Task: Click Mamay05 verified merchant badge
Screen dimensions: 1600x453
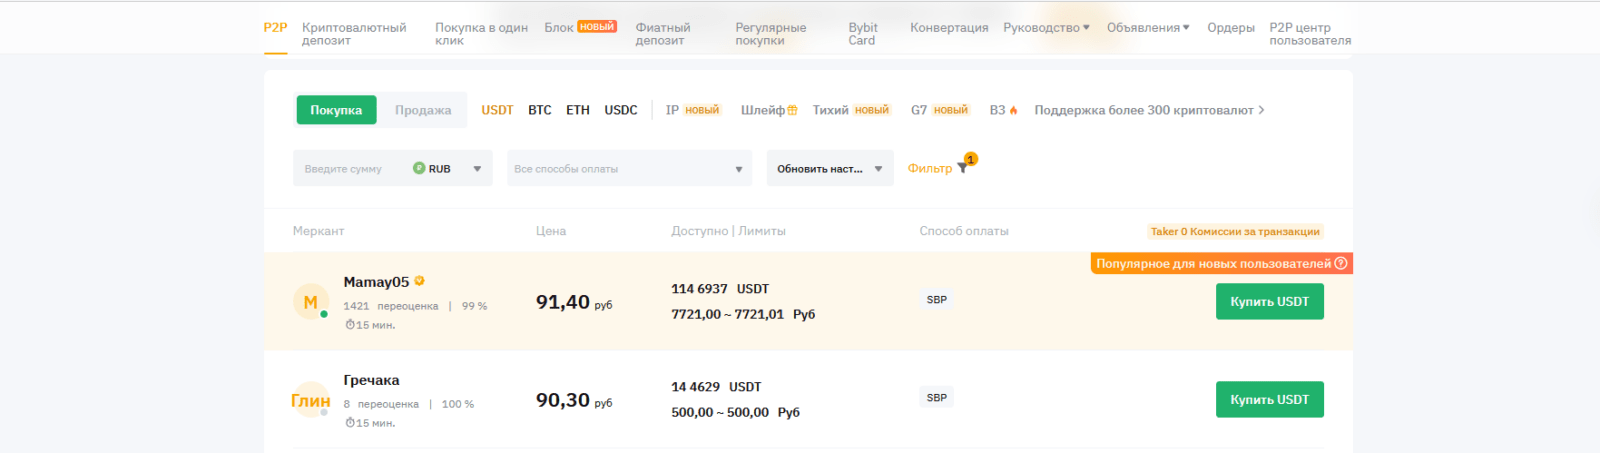Action: pyautogui.click(x=420, y=281)
